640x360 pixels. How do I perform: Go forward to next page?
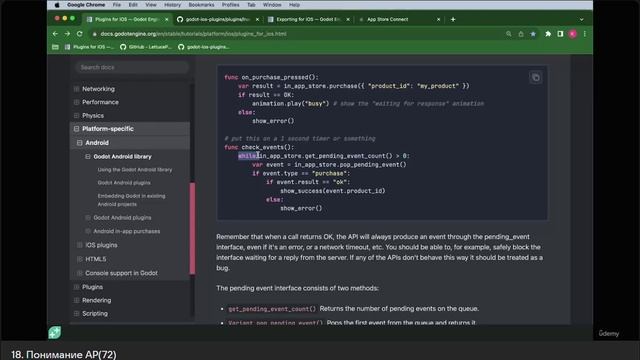(67, 34)
